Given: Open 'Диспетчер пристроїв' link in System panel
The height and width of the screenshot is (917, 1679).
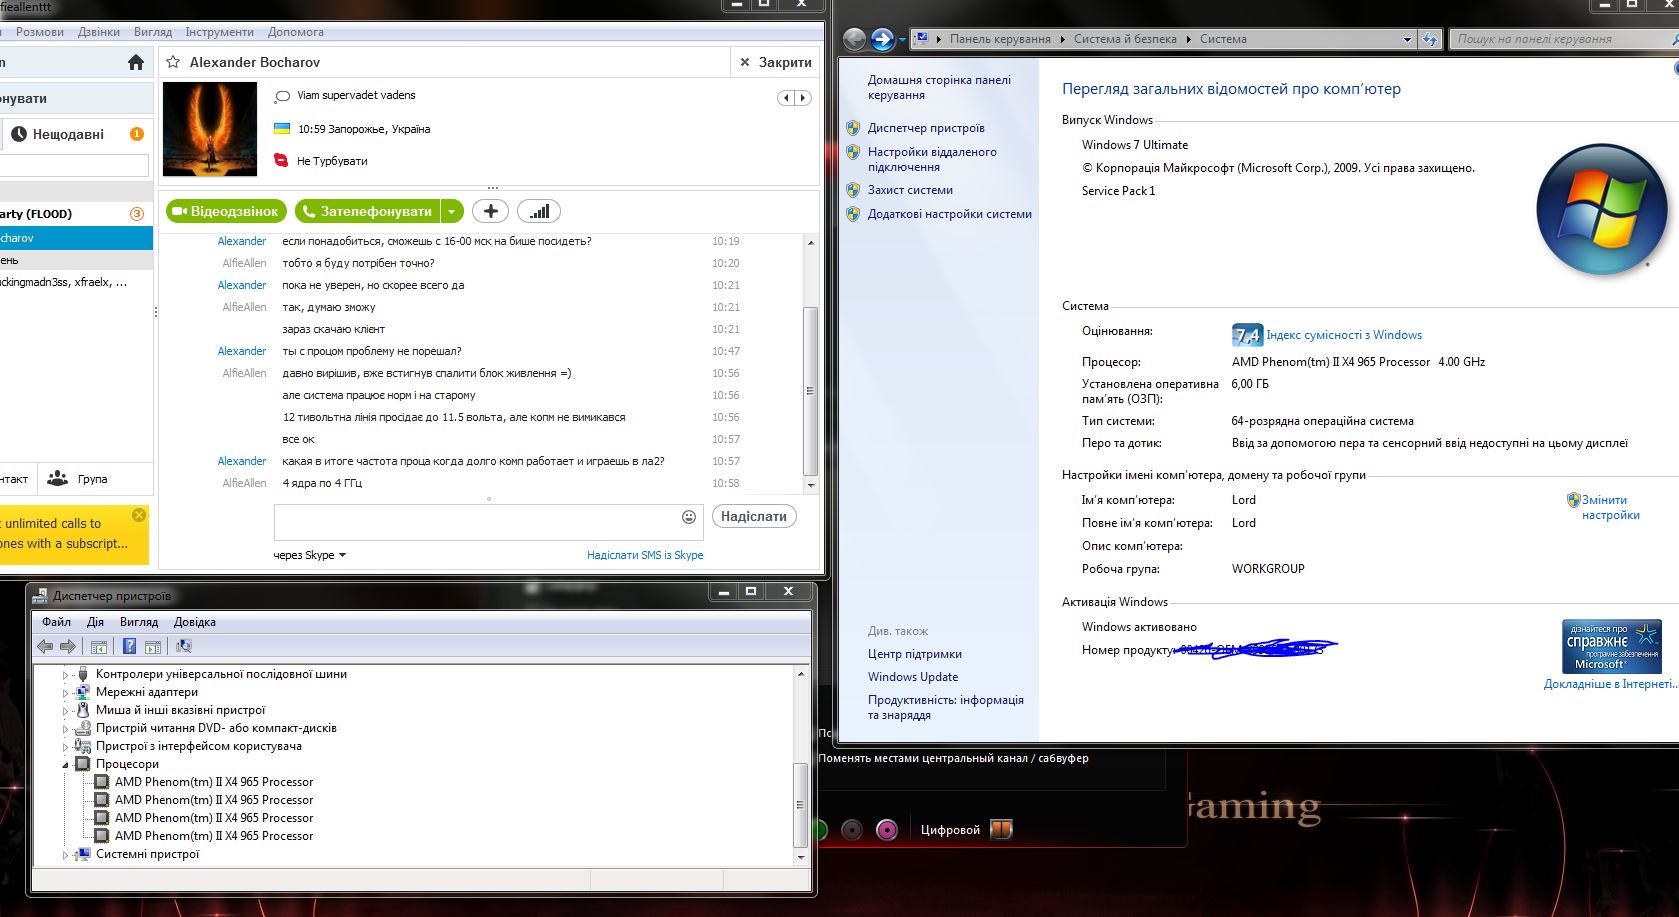Looking at the screenshot, I should (926, 128).
